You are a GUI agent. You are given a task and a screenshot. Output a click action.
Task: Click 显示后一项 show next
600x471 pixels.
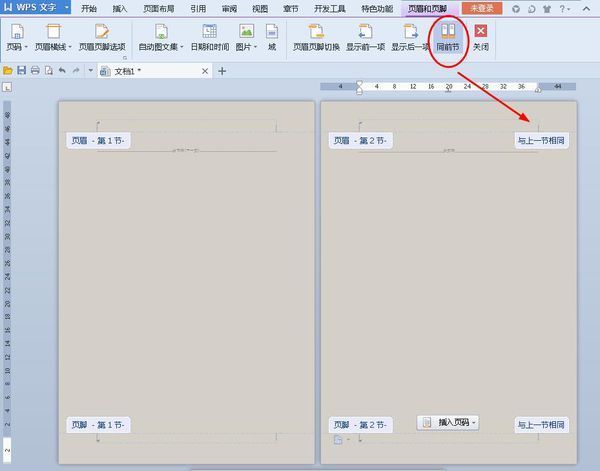coord(410,38)
